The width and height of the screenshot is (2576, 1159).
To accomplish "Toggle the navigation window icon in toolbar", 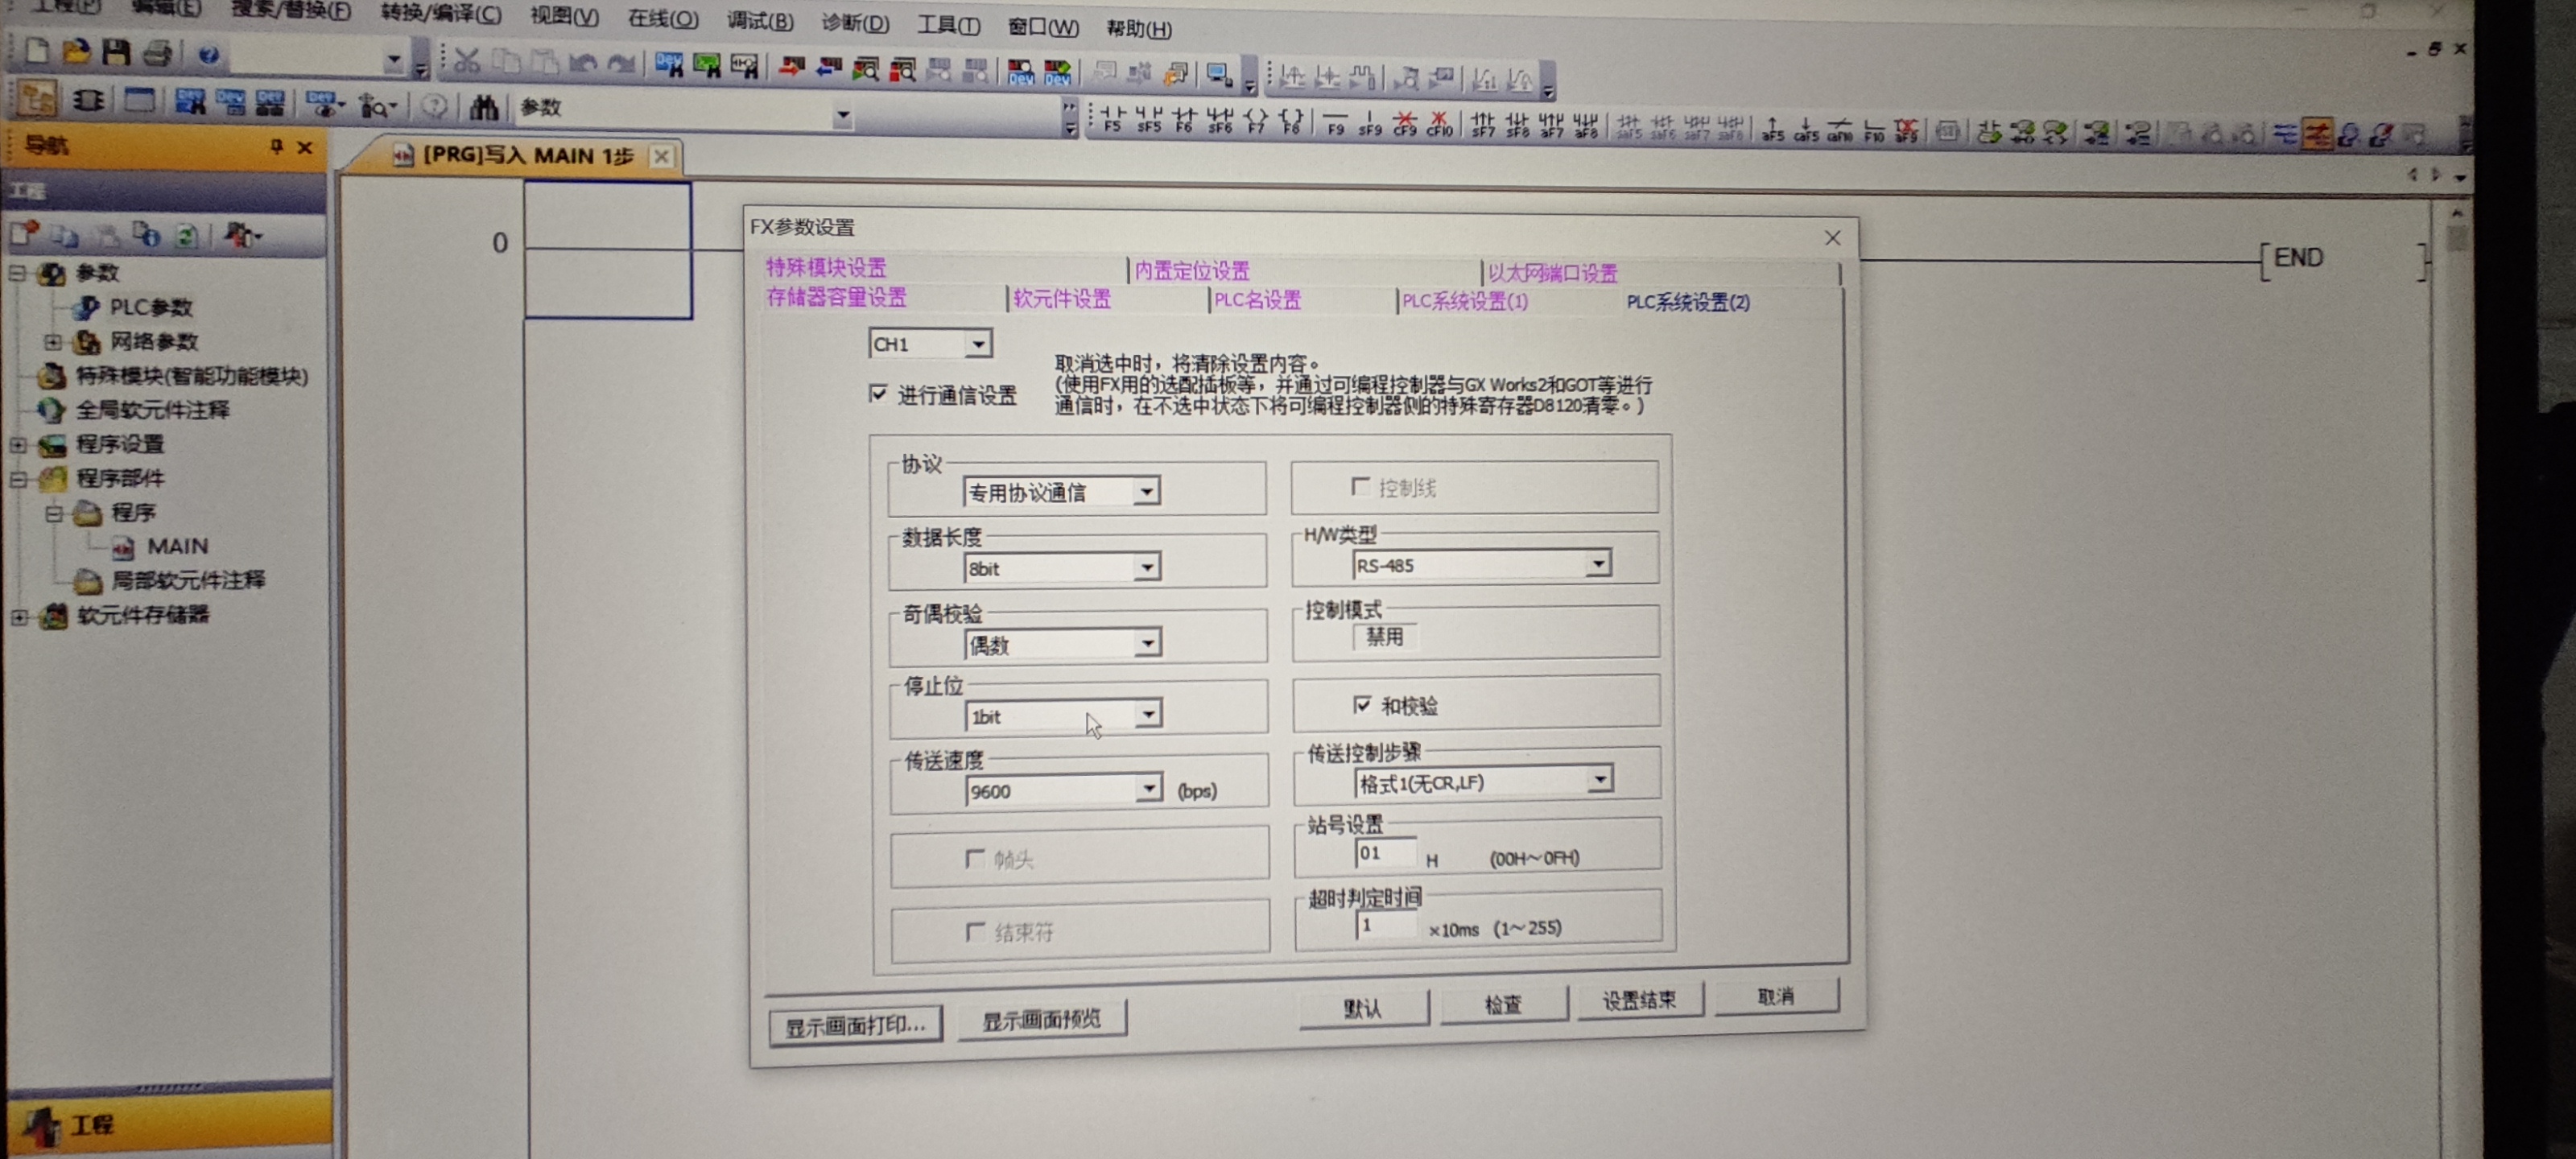I will [x=37, y=98].
